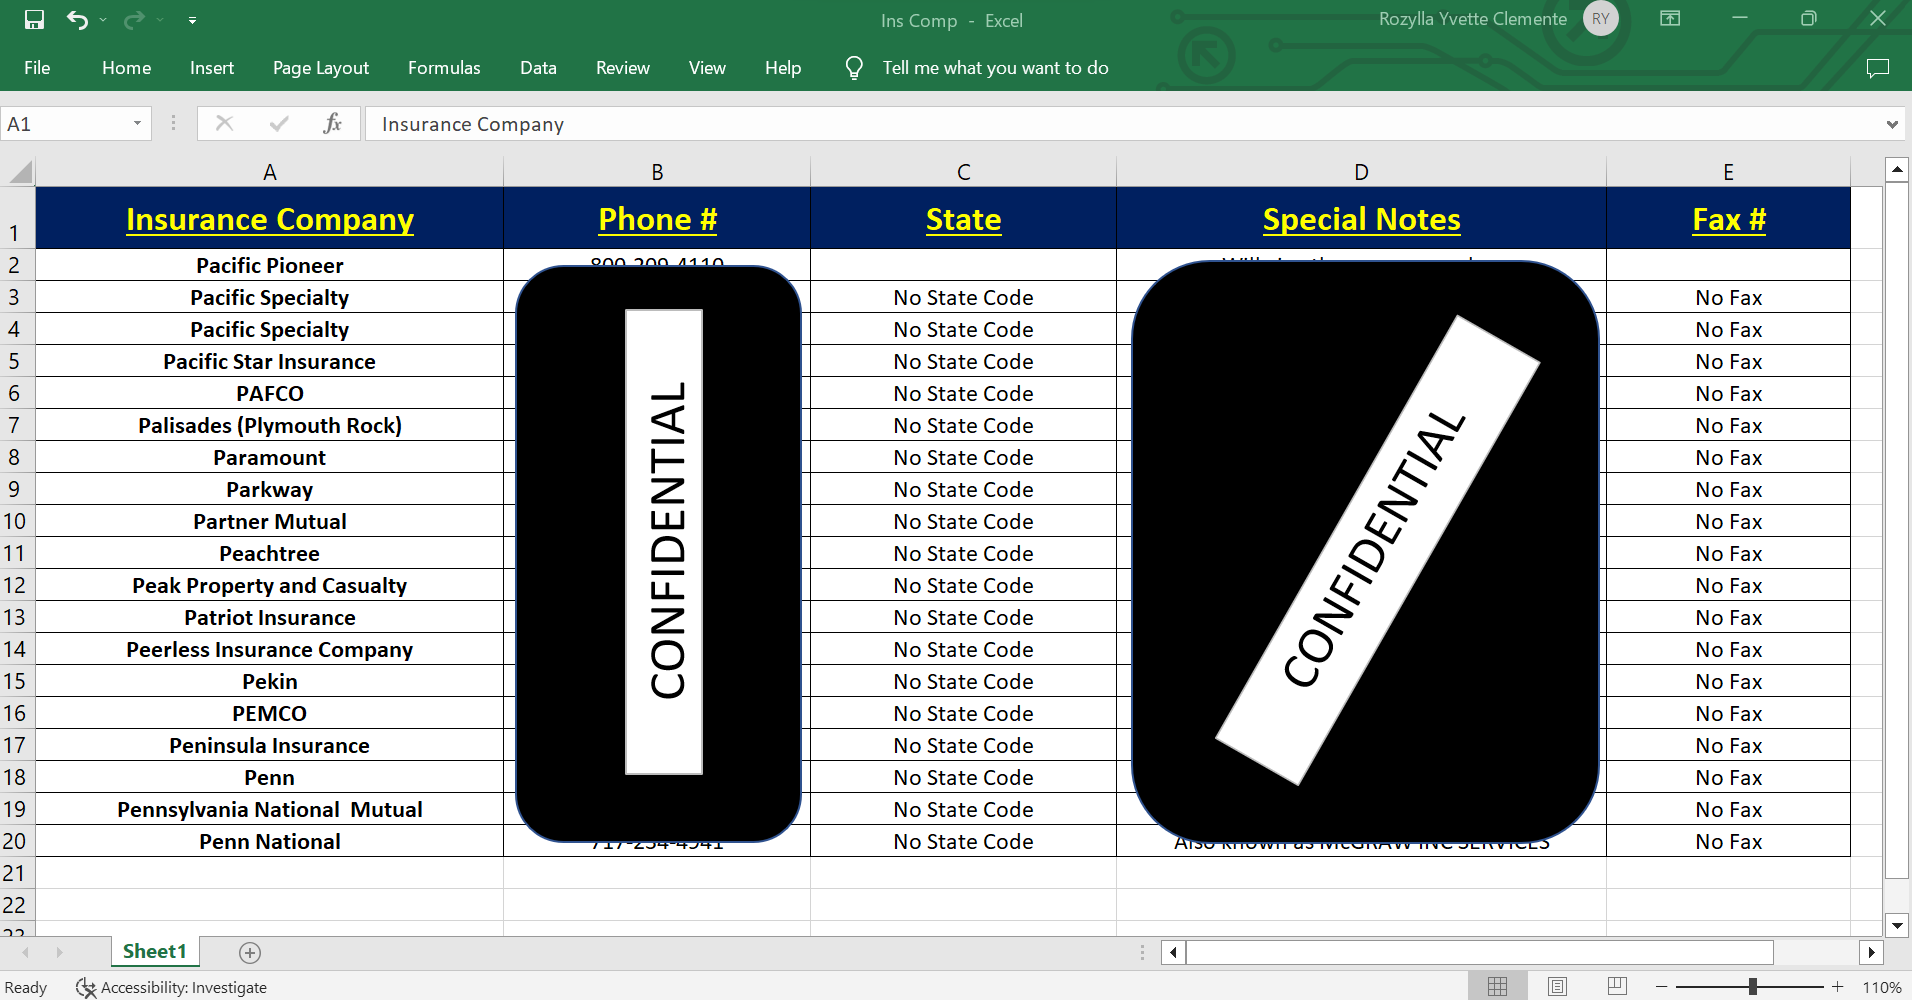Image resolution: width=1912 pixels, height=1000 pixels.
Task: Open Customize Quick Access Toolbar menu
Action: point(192,20)
